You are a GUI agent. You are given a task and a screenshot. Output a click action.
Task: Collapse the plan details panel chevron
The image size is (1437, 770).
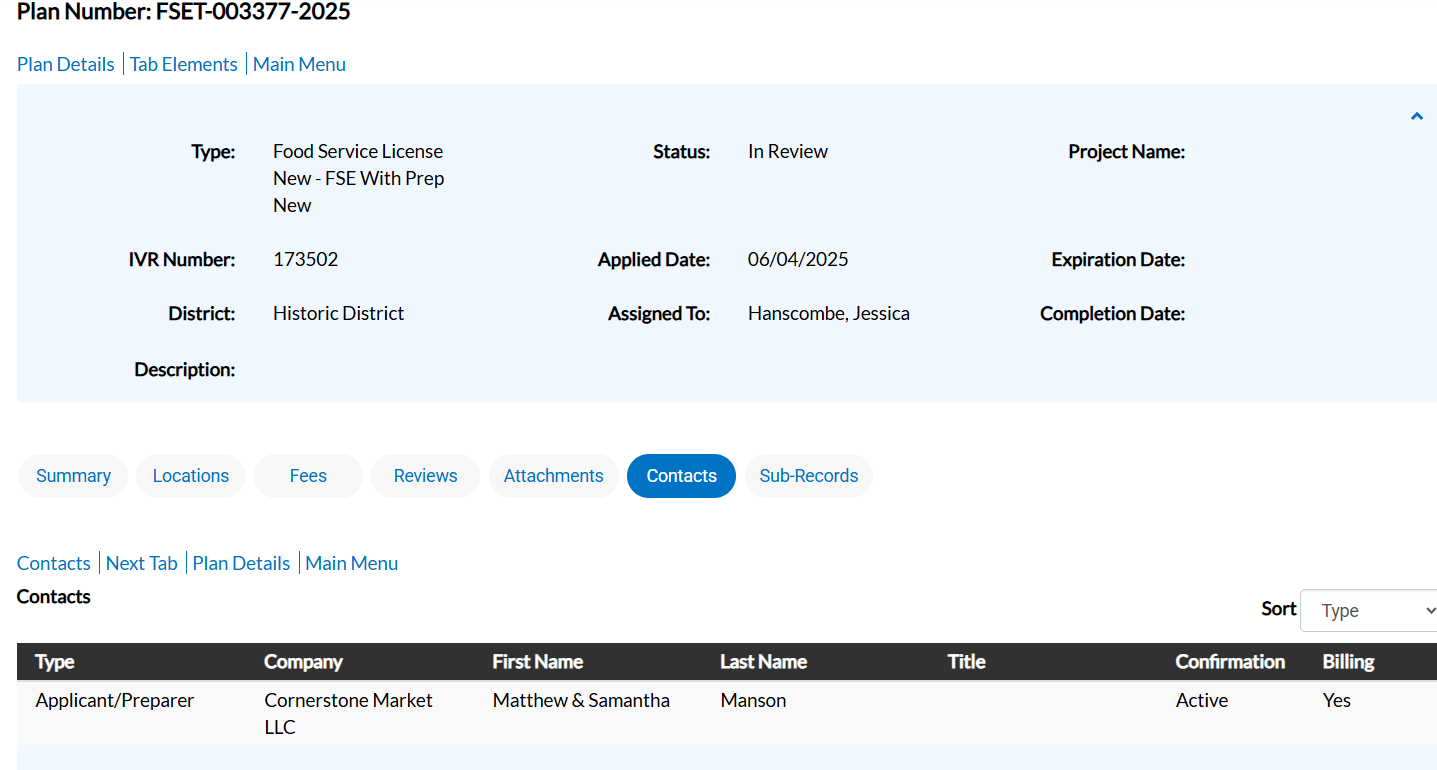(1416, 116)
